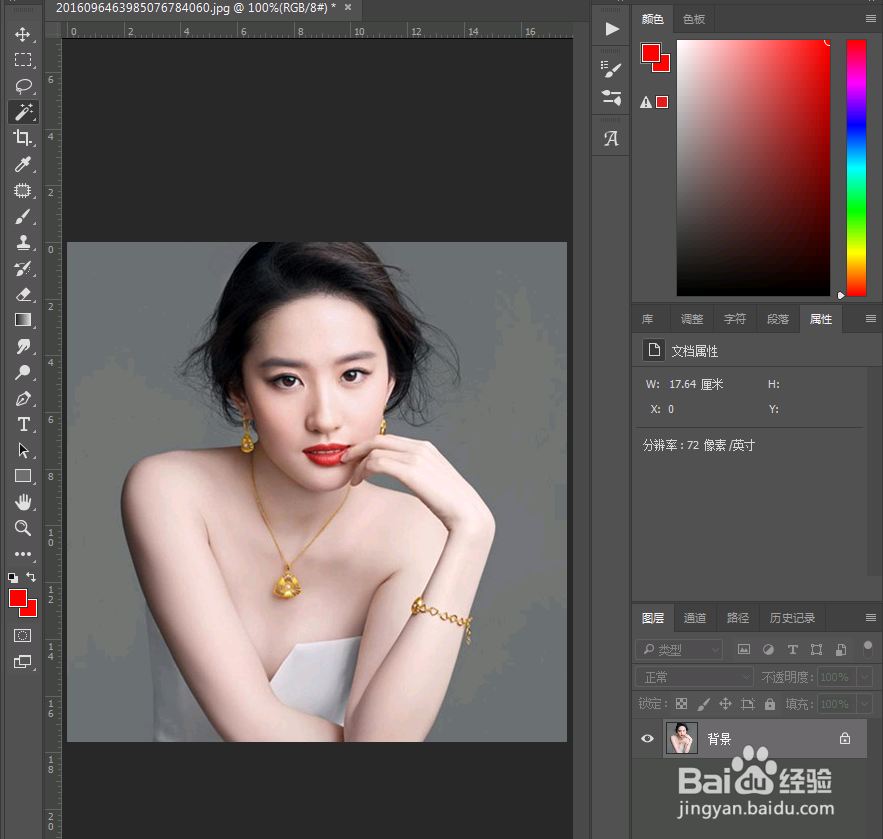This screenshot has width=883, height=839.
Task: Select the Path Selection tool
Action: tap(23, 450)
